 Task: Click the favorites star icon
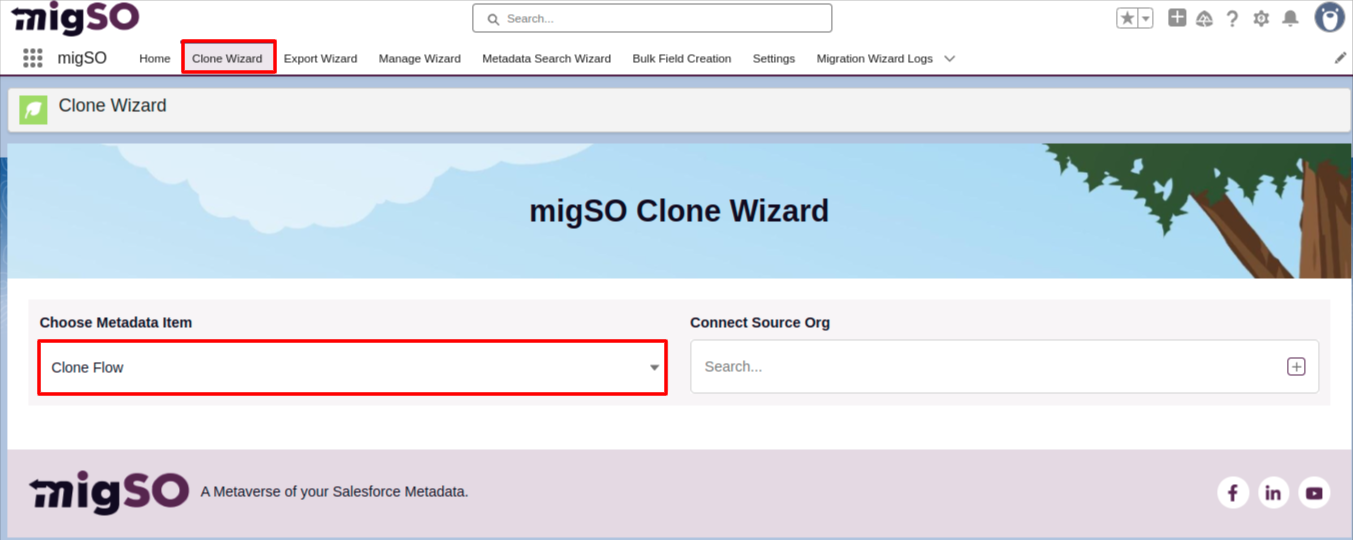[1127, 18]
